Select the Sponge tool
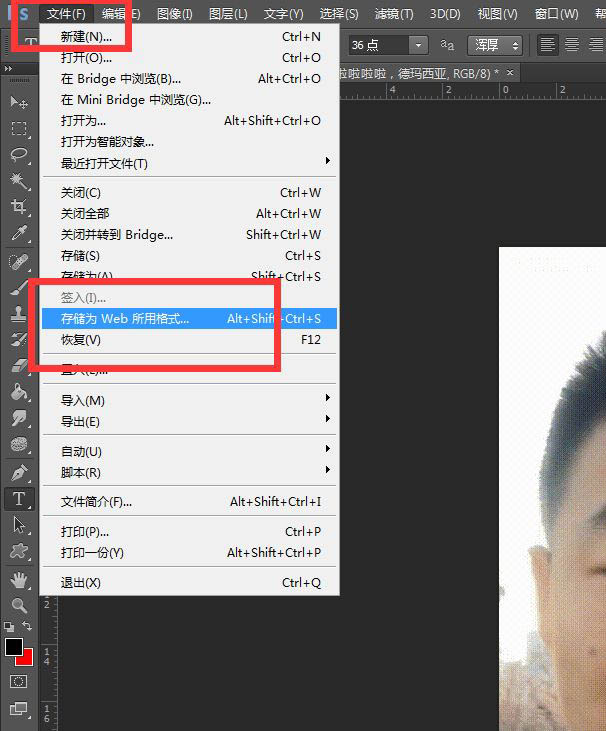This screenshot has height=731, width=606. tap(19, 444)
